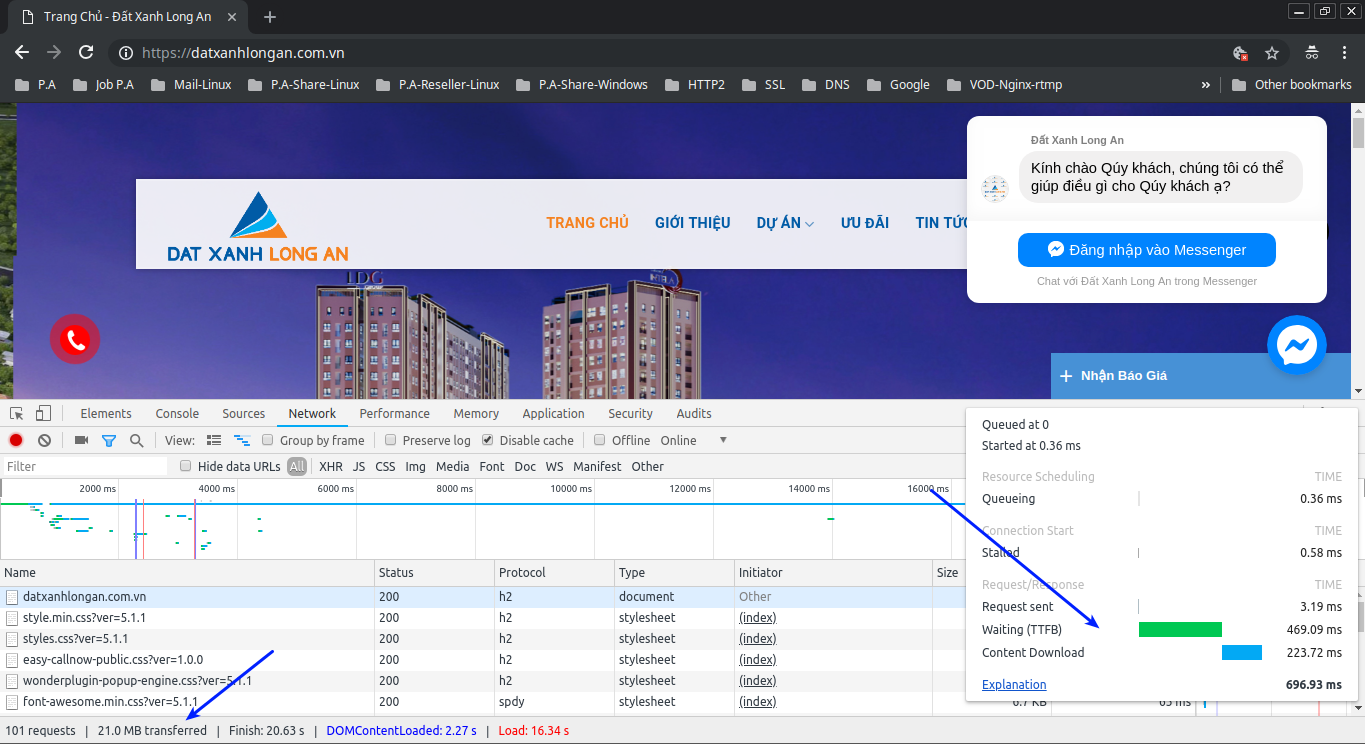Viewport: 1365px width, 744px height.
Task: Click (index) initiator of style.min.css
Action: coord(757,618)
